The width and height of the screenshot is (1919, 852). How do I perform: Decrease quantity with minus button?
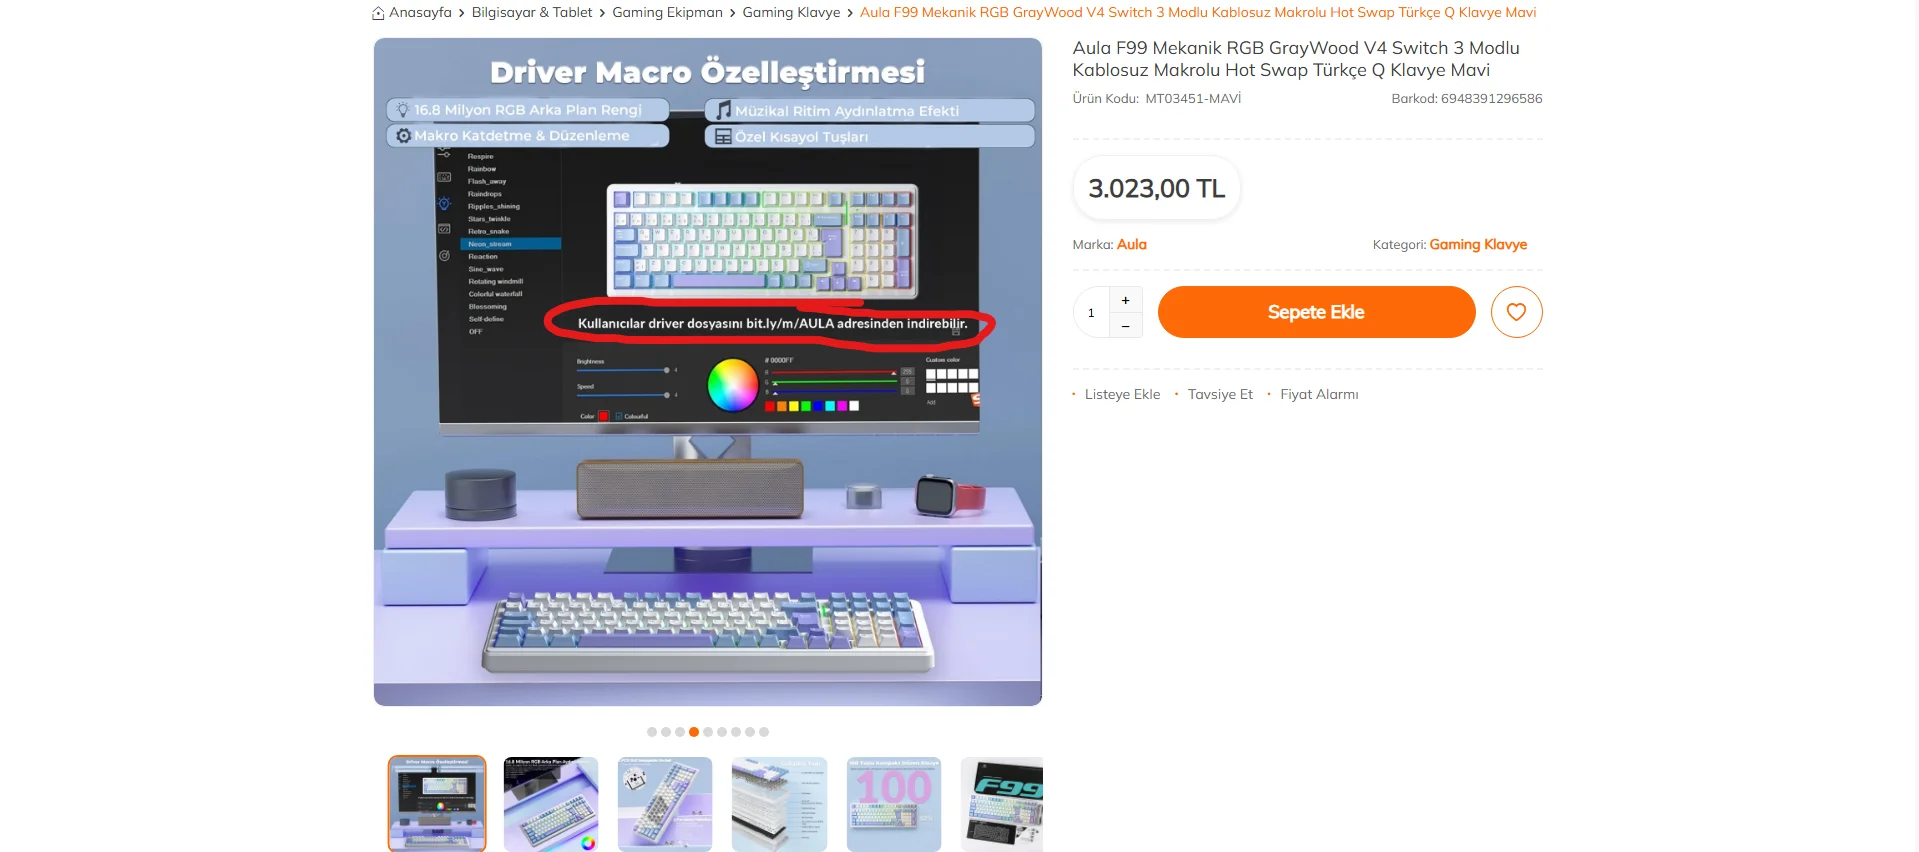coord(1125,326)
